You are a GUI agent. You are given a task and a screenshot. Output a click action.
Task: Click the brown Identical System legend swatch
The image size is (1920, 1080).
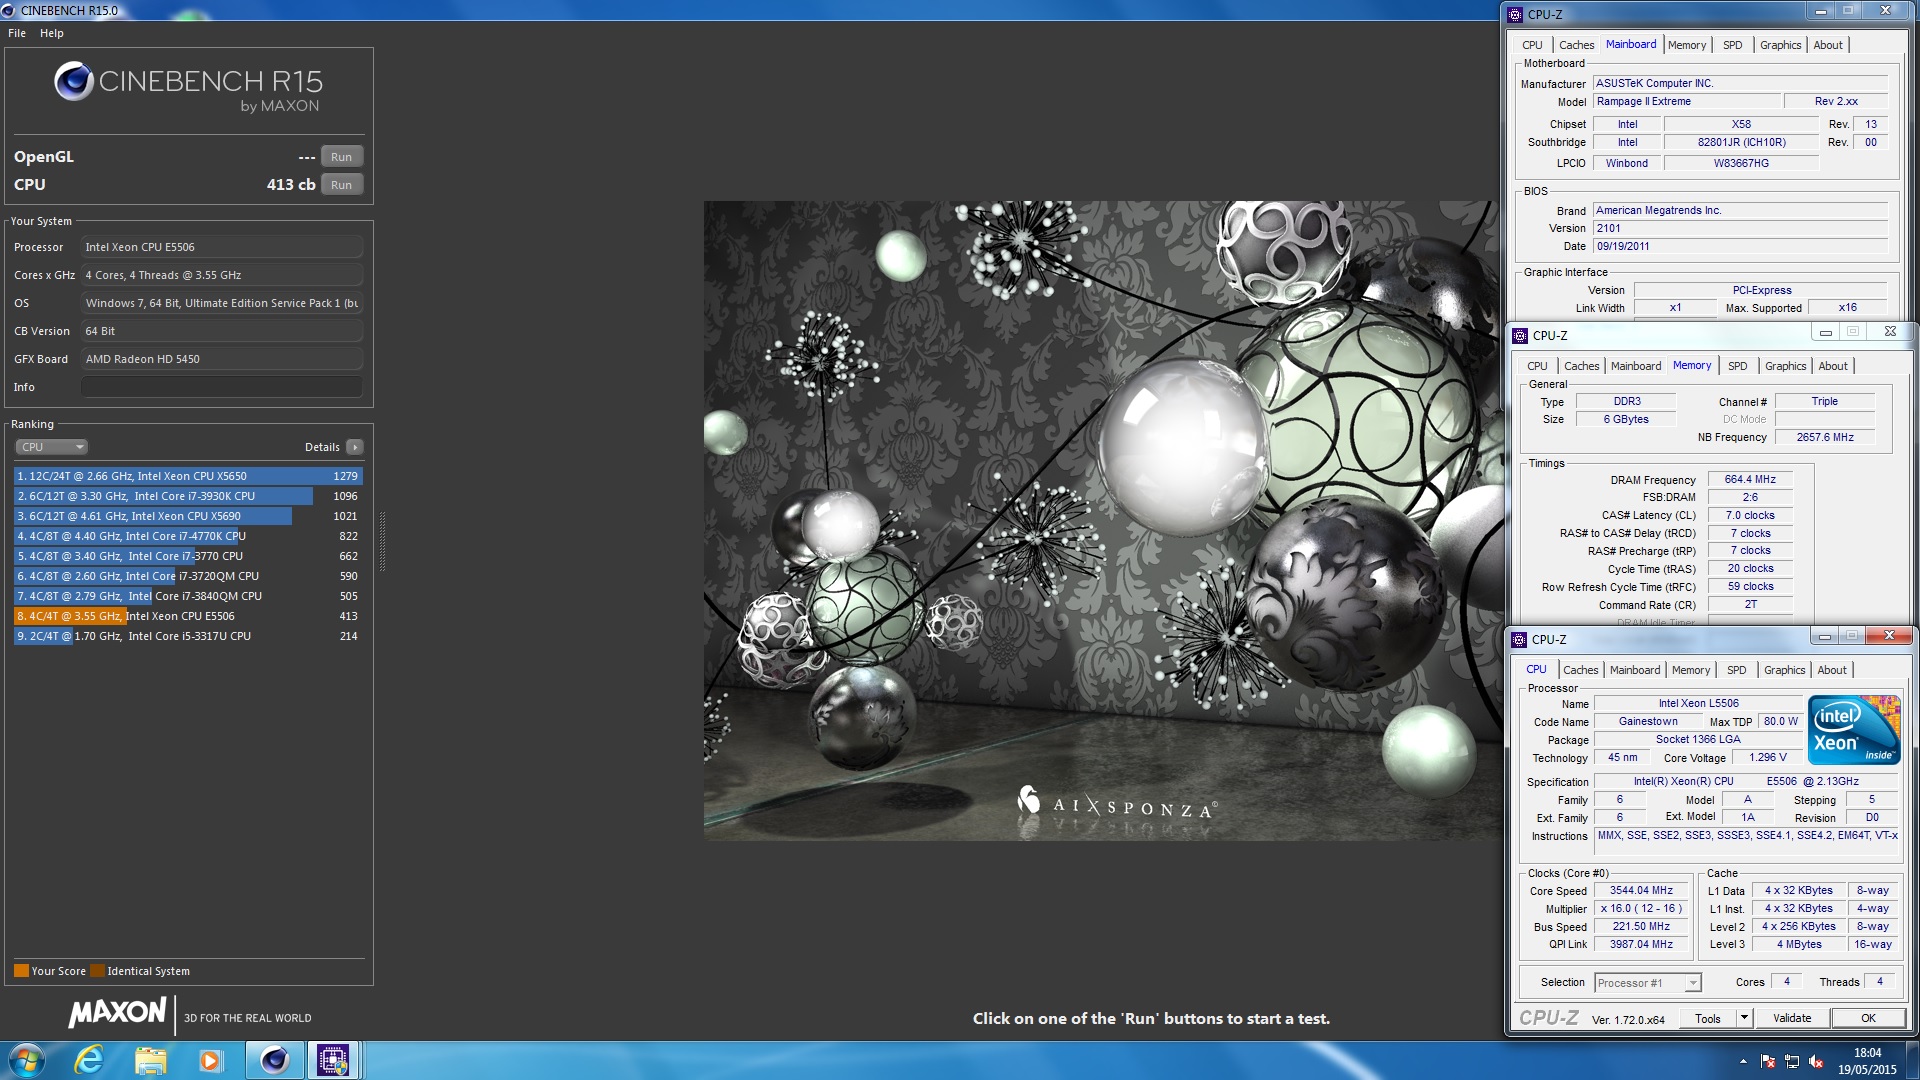pos(97,971)
